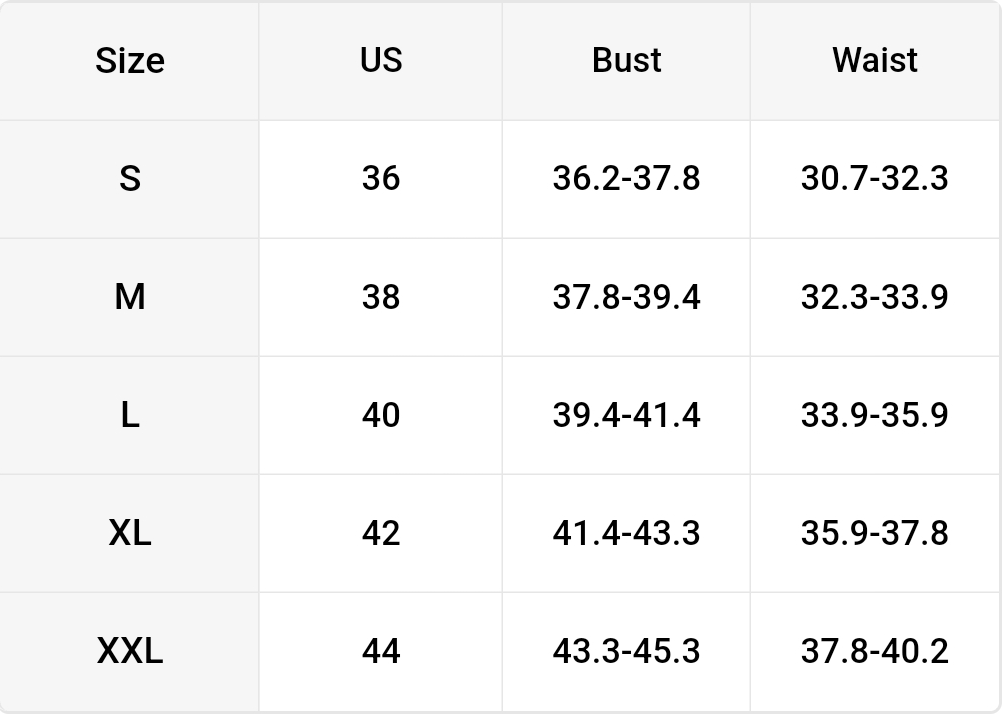Click US size 44 cell

[381, 651]
